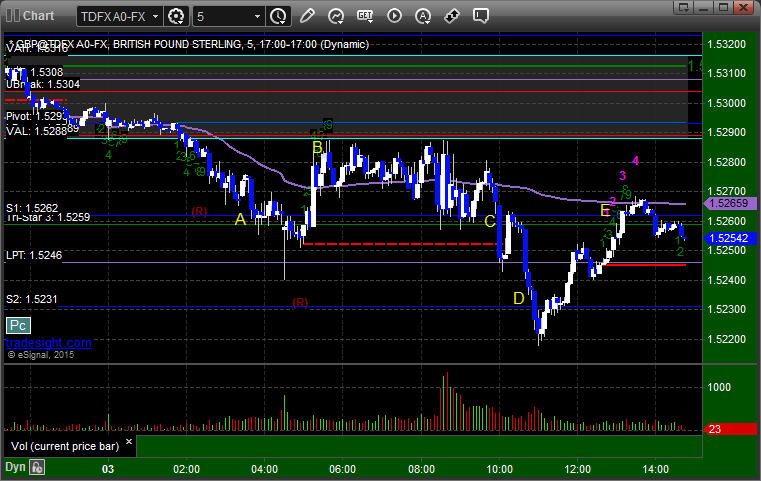Select the Vol (current price bar) tab
The width and height of the screenshot is (761, 481).
[65, 446]
